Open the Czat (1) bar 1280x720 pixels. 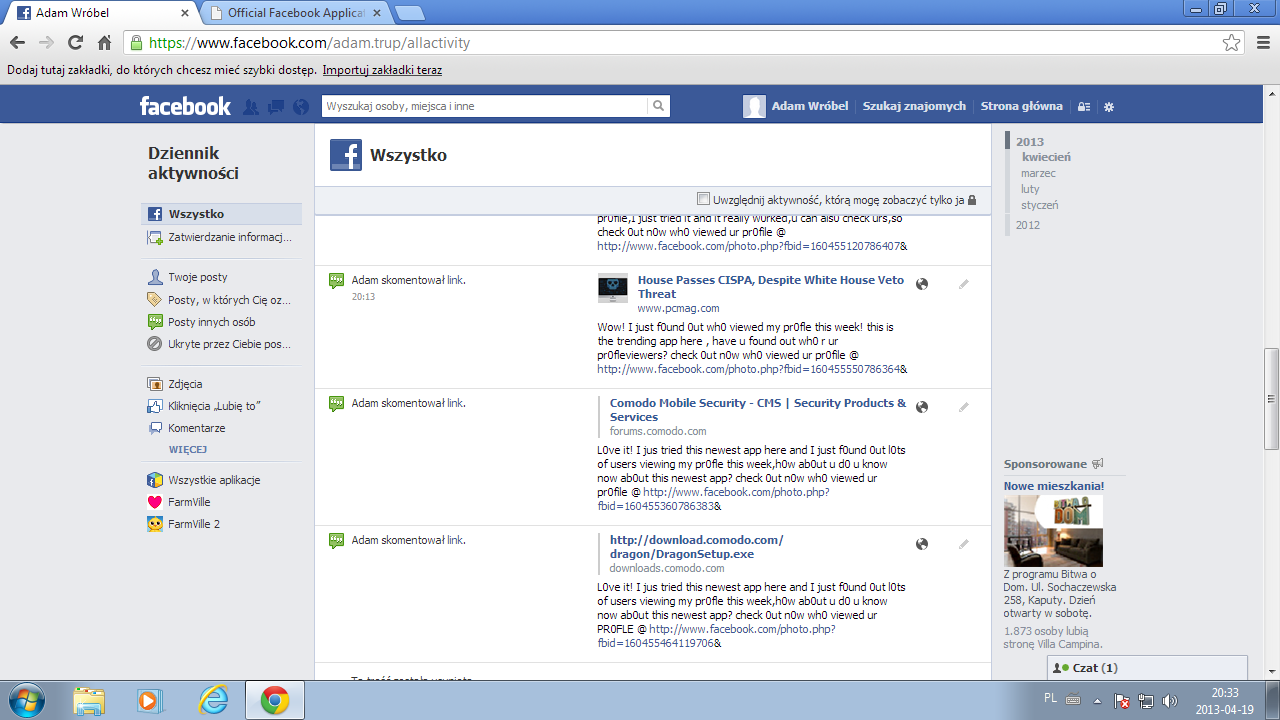1147,668
